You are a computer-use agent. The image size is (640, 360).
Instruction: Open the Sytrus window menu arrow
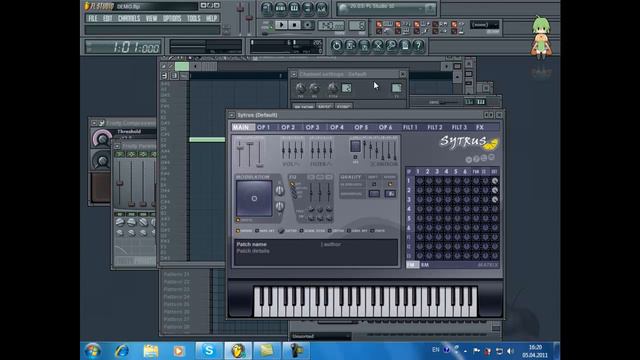tap(231, 115)
